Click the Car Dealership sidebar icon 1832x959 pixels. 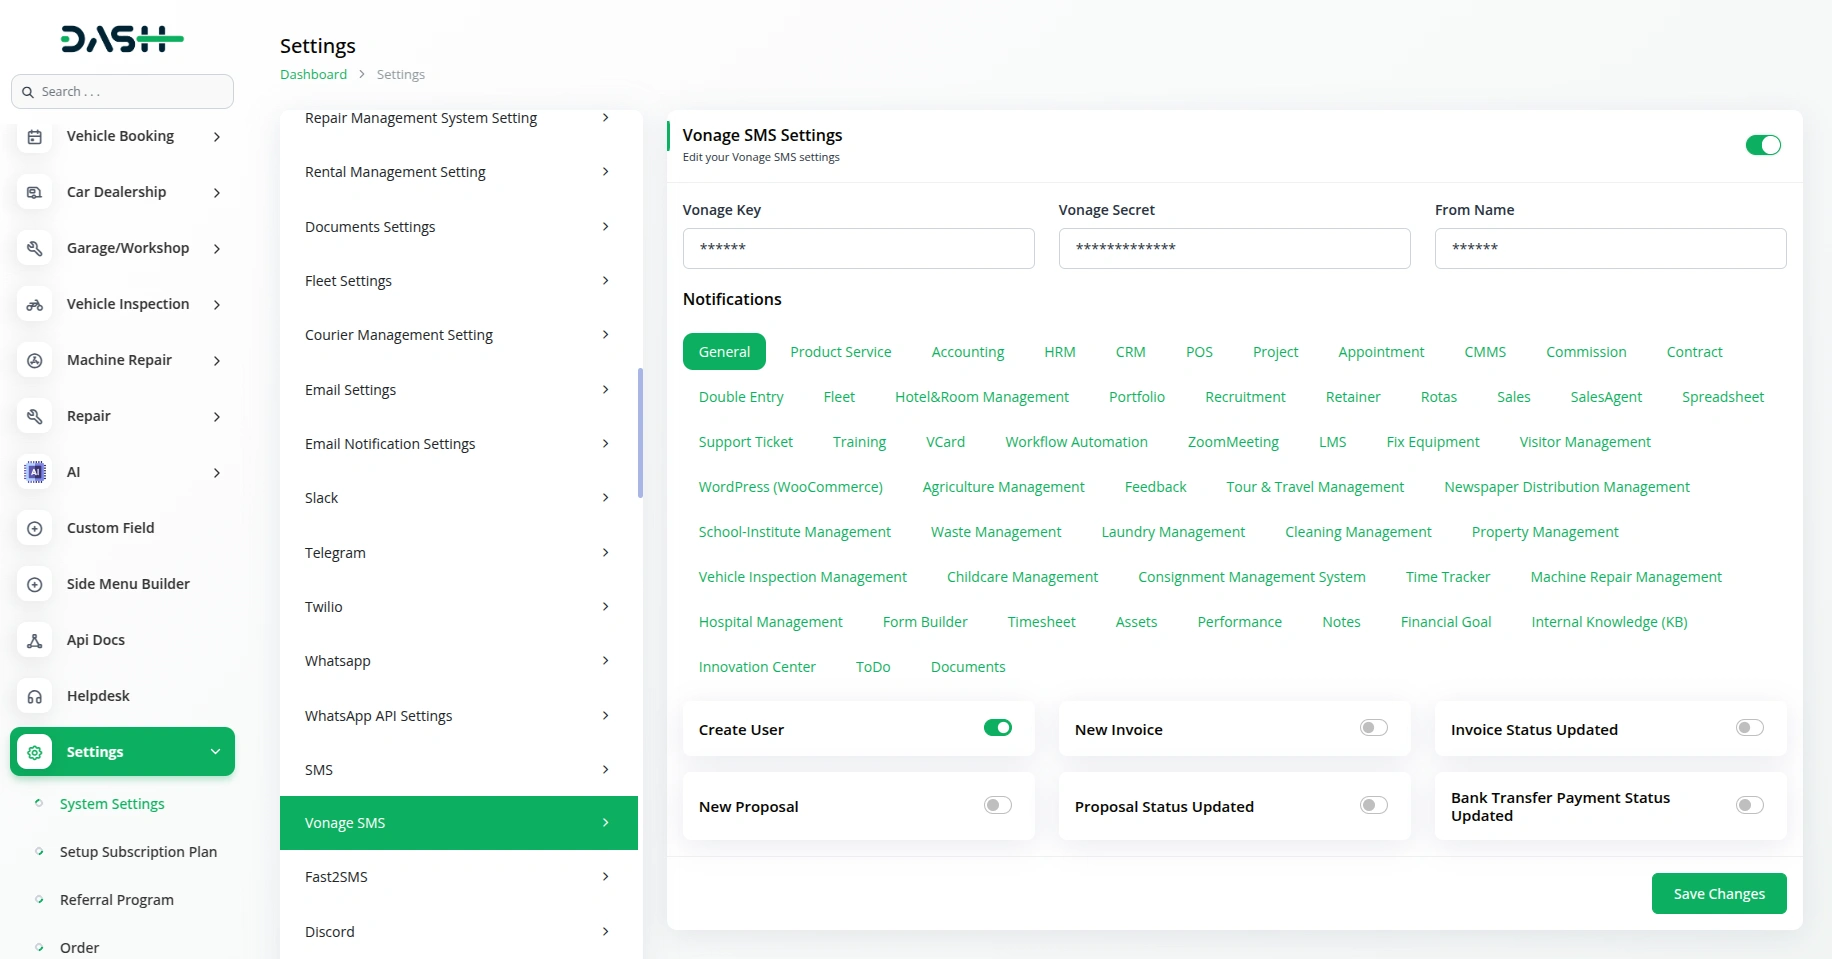pyautogui.click(x=35, y=193)
